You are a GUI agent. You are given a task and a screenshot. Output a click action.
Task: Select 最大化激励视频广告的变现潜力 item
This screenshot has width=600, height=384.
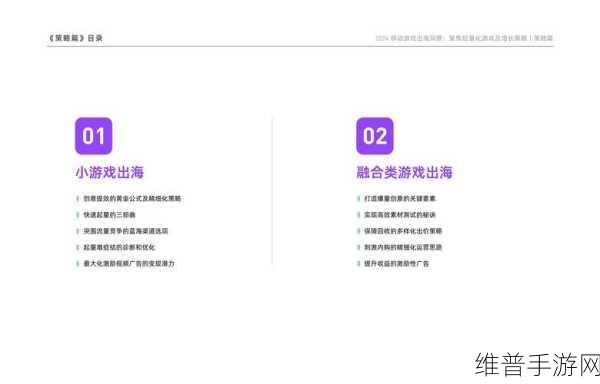coord(129,264)
